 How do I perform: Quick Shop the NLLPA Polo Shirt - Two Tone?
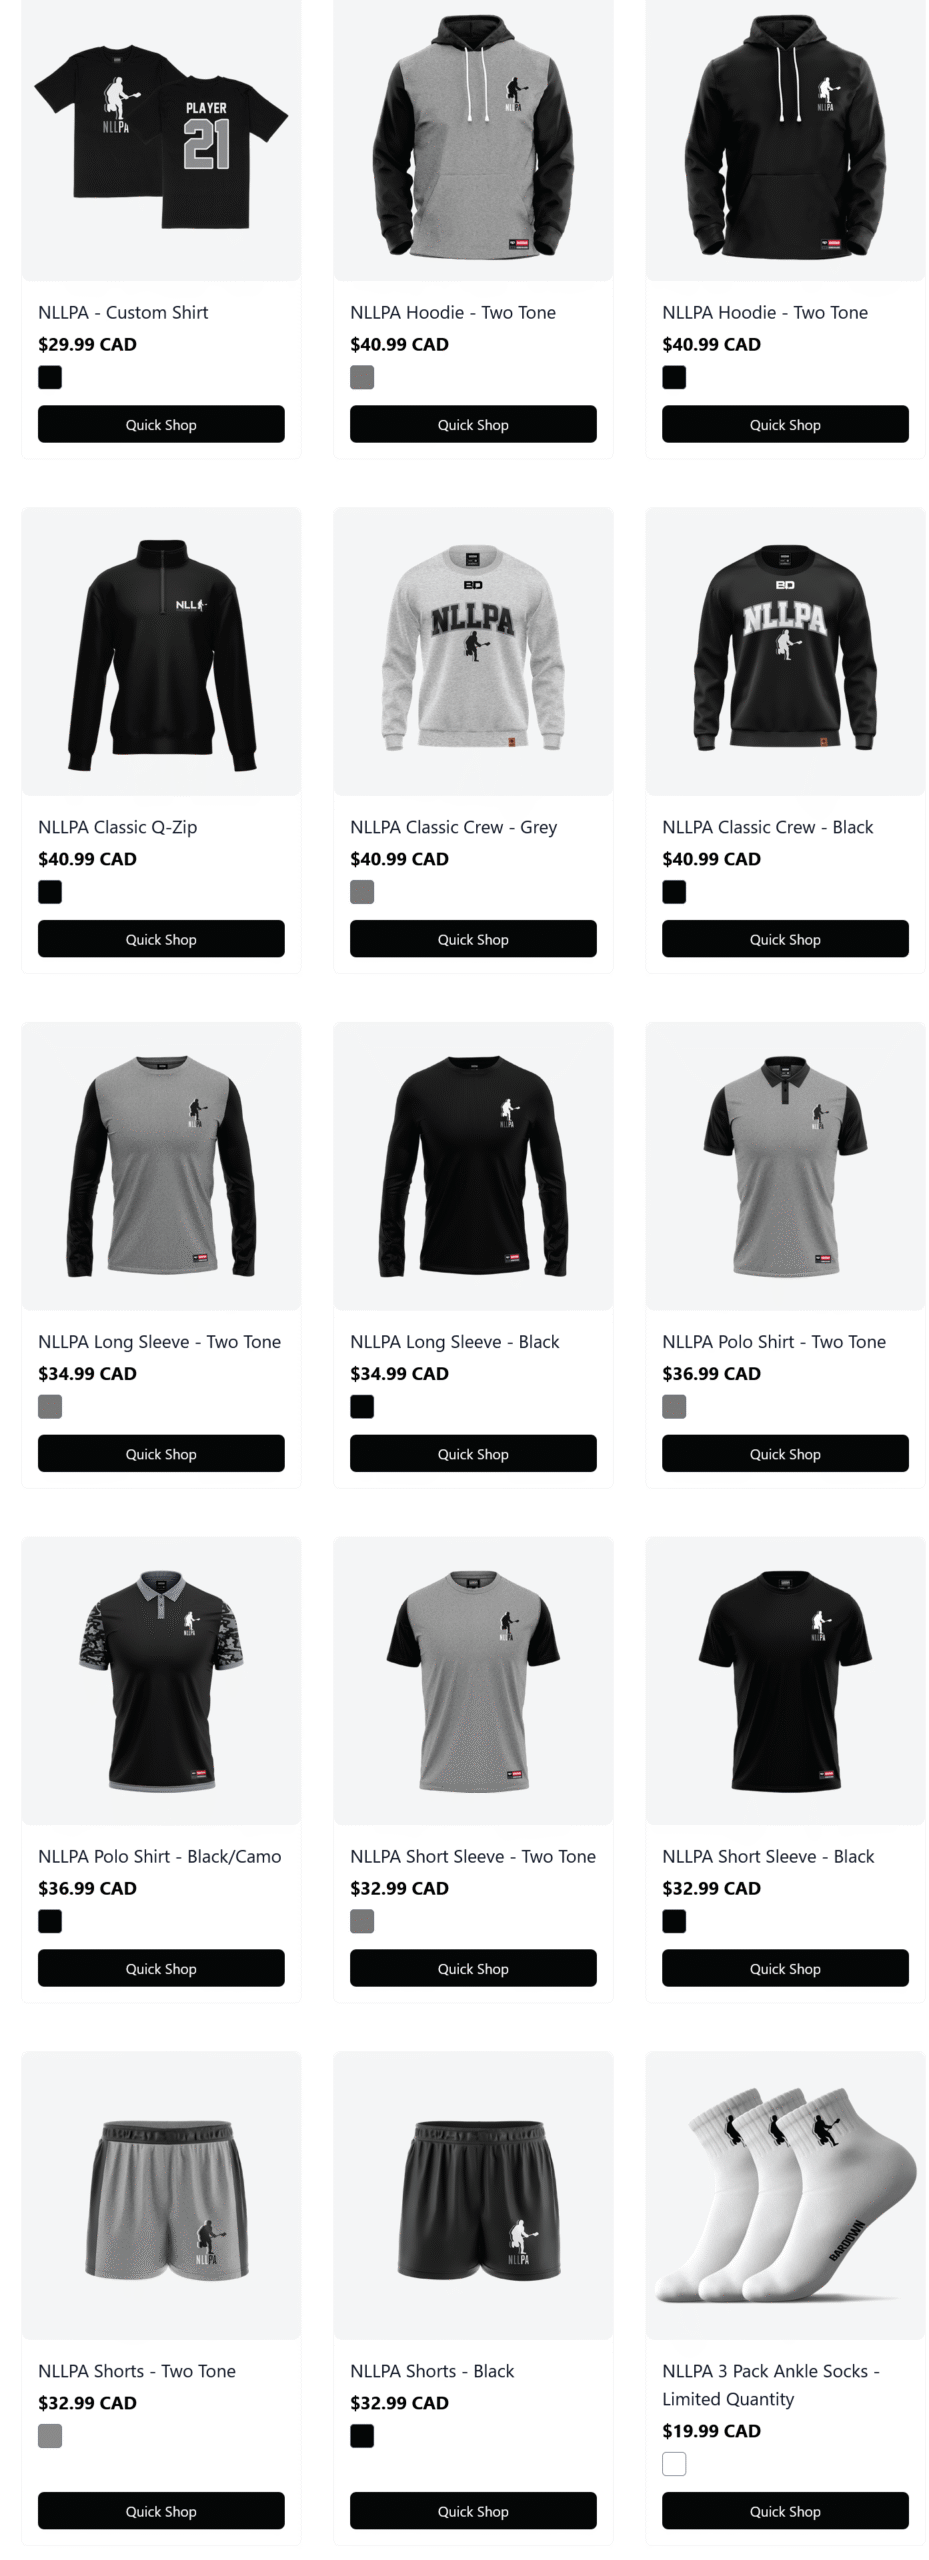(785, 1454)
